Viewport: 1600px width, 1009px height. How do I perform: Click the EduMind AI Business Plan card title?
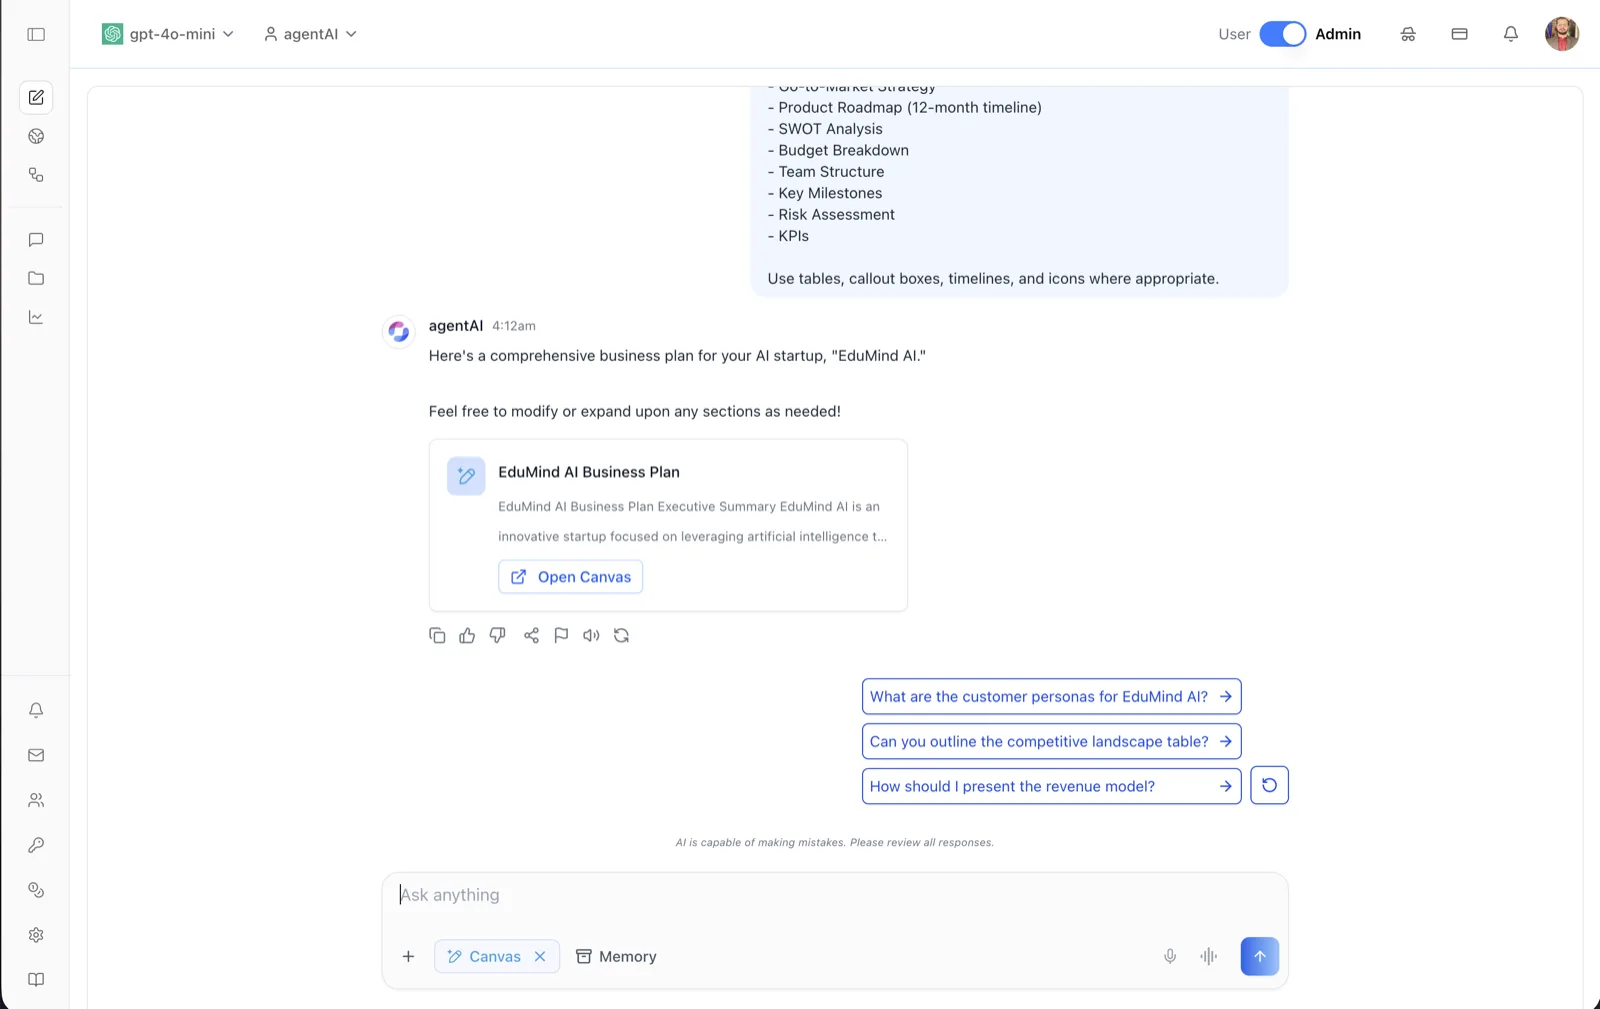tap(589, 472)
